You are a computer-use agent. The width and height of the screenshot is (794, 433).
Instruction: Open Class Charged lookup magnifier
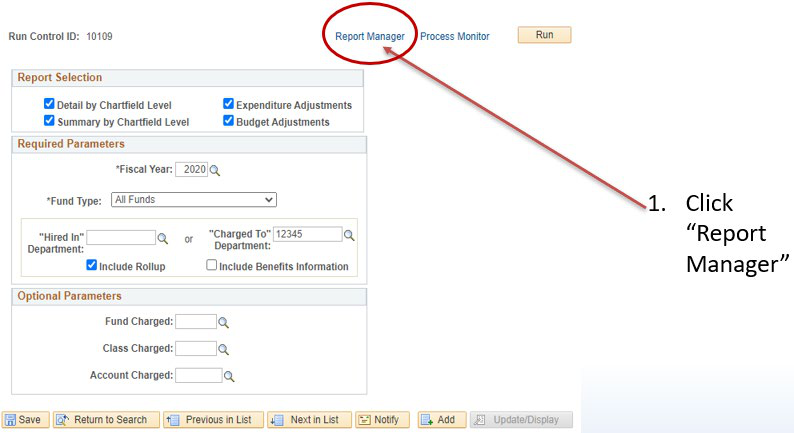223,349
